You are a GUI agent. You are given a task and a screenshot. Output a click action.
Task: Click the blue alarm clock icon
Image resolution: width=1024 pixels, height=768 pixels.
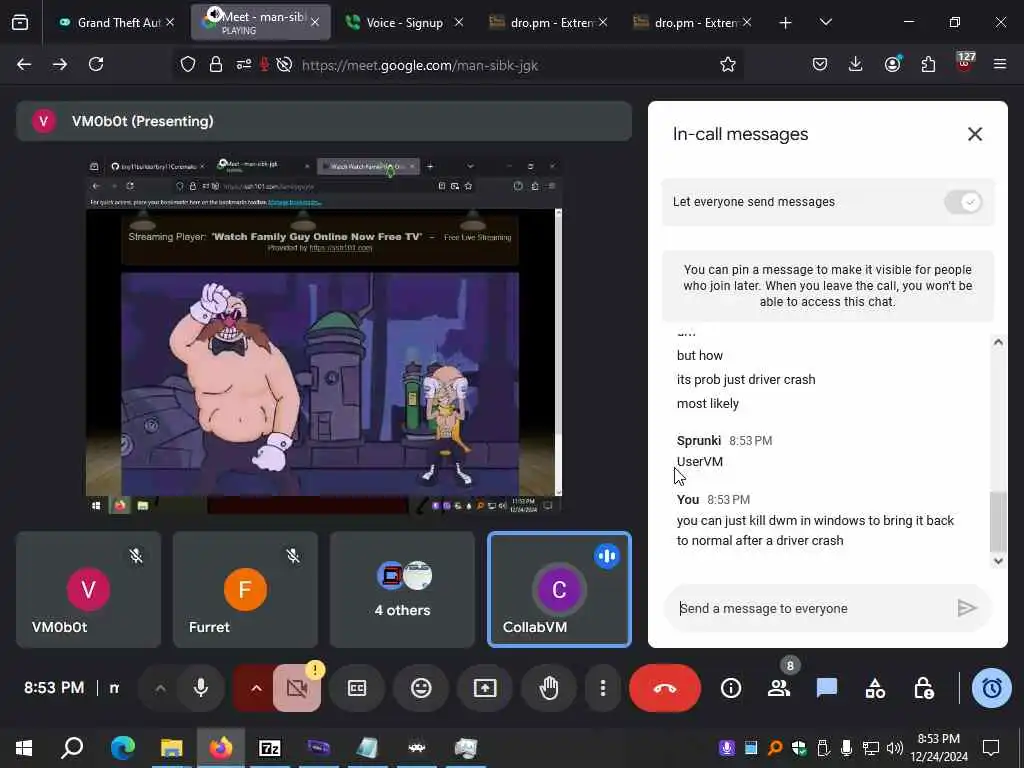click(992, 688)
